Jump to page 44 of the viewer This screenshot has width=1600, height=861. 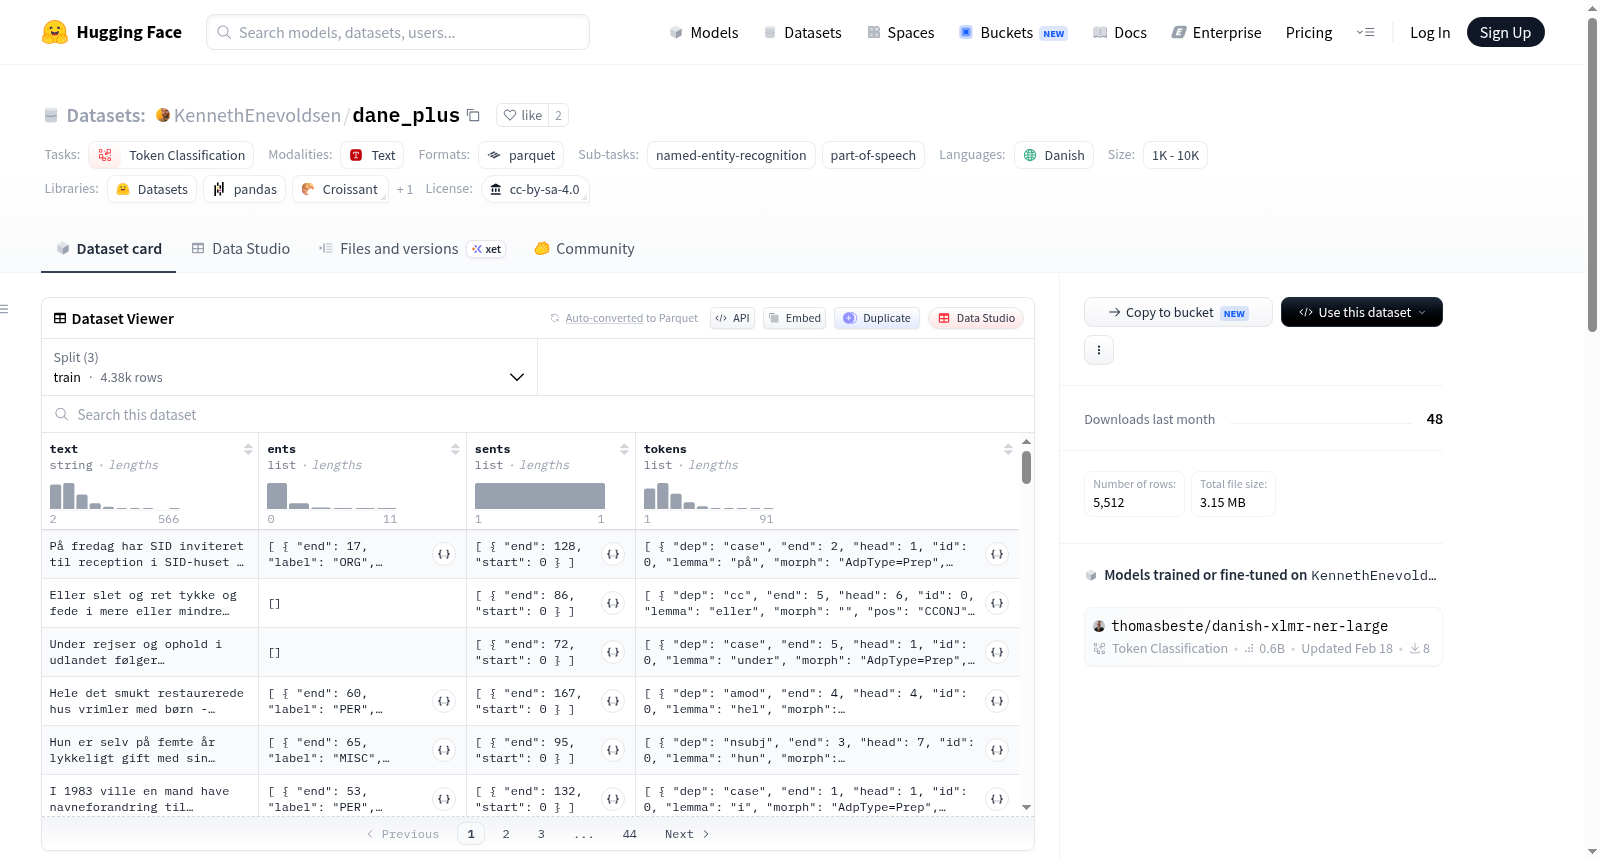tap(630, 834)
